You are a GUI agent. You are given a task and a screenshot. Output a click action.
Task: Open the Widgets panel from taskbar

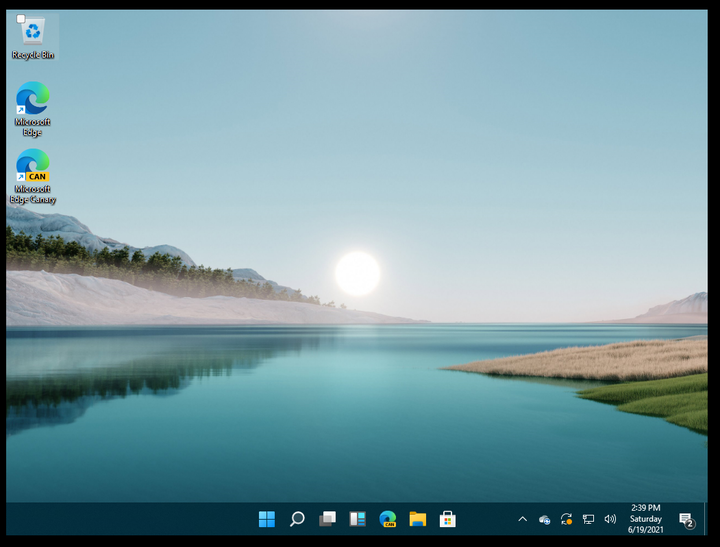coord(357,519)
